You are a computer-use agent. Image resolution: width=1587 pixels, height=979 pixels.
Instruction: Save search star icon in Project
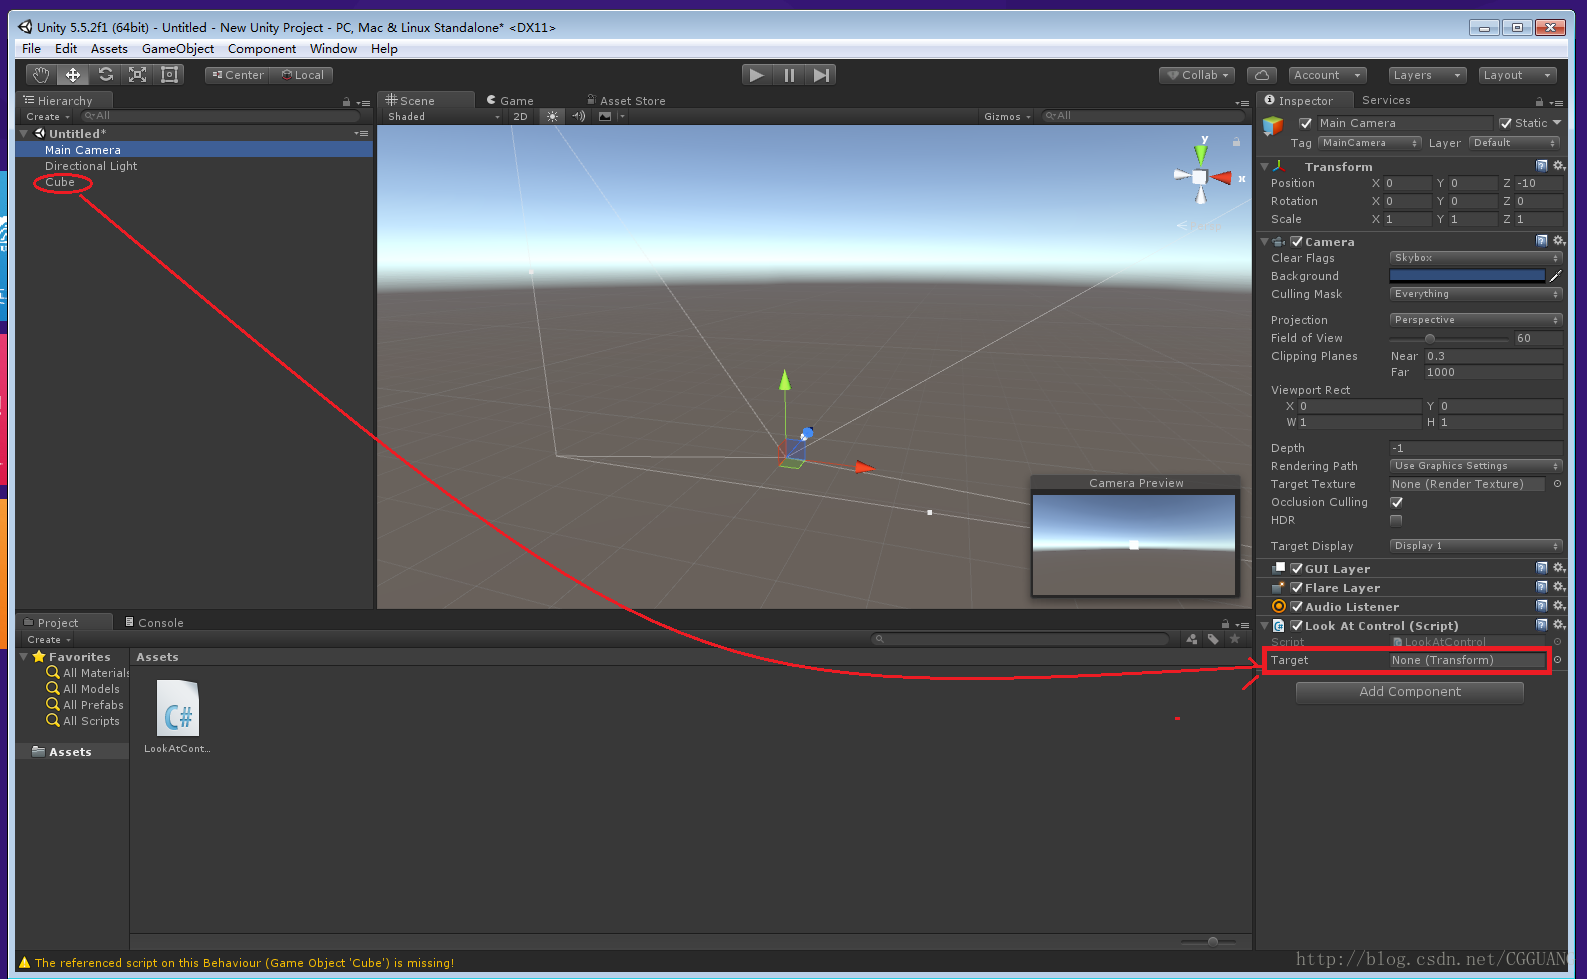pos(1235,639)
